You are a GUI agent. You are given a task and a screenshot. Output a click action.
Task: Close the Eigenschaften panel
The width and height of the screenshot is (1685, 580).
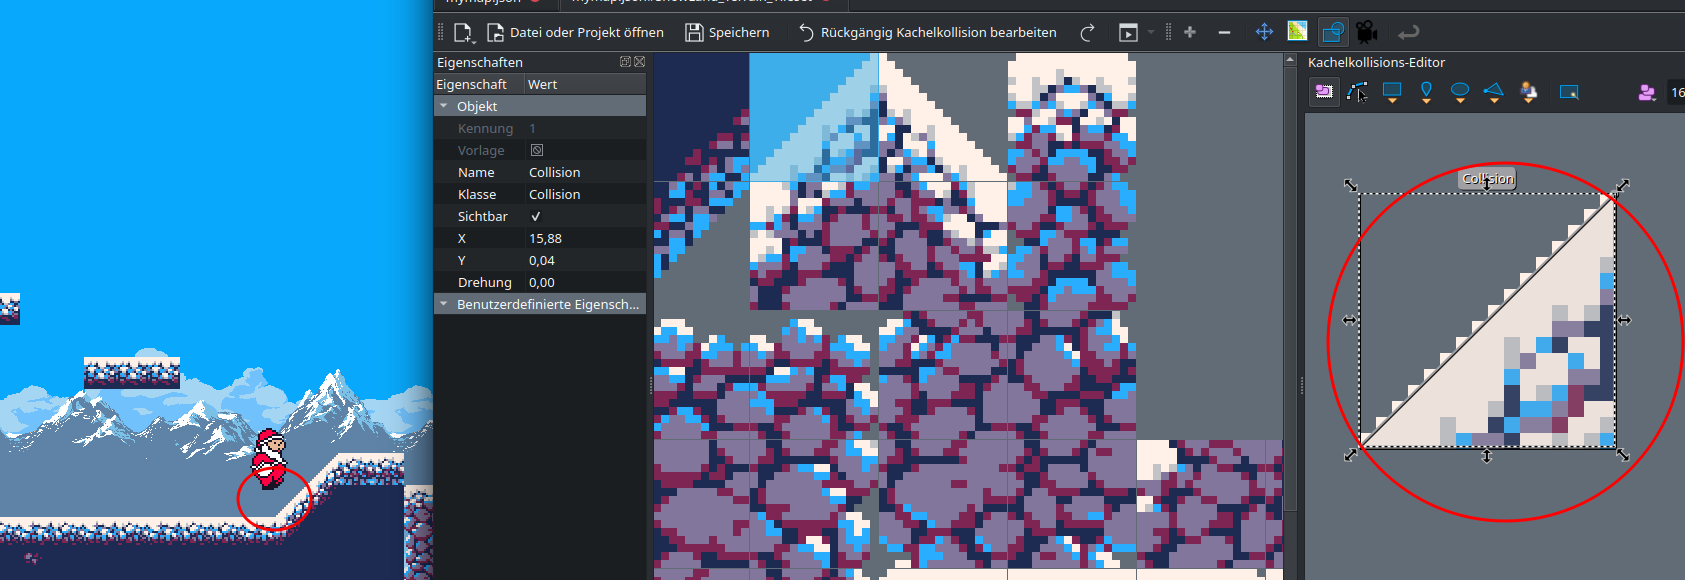coord(640,62)
